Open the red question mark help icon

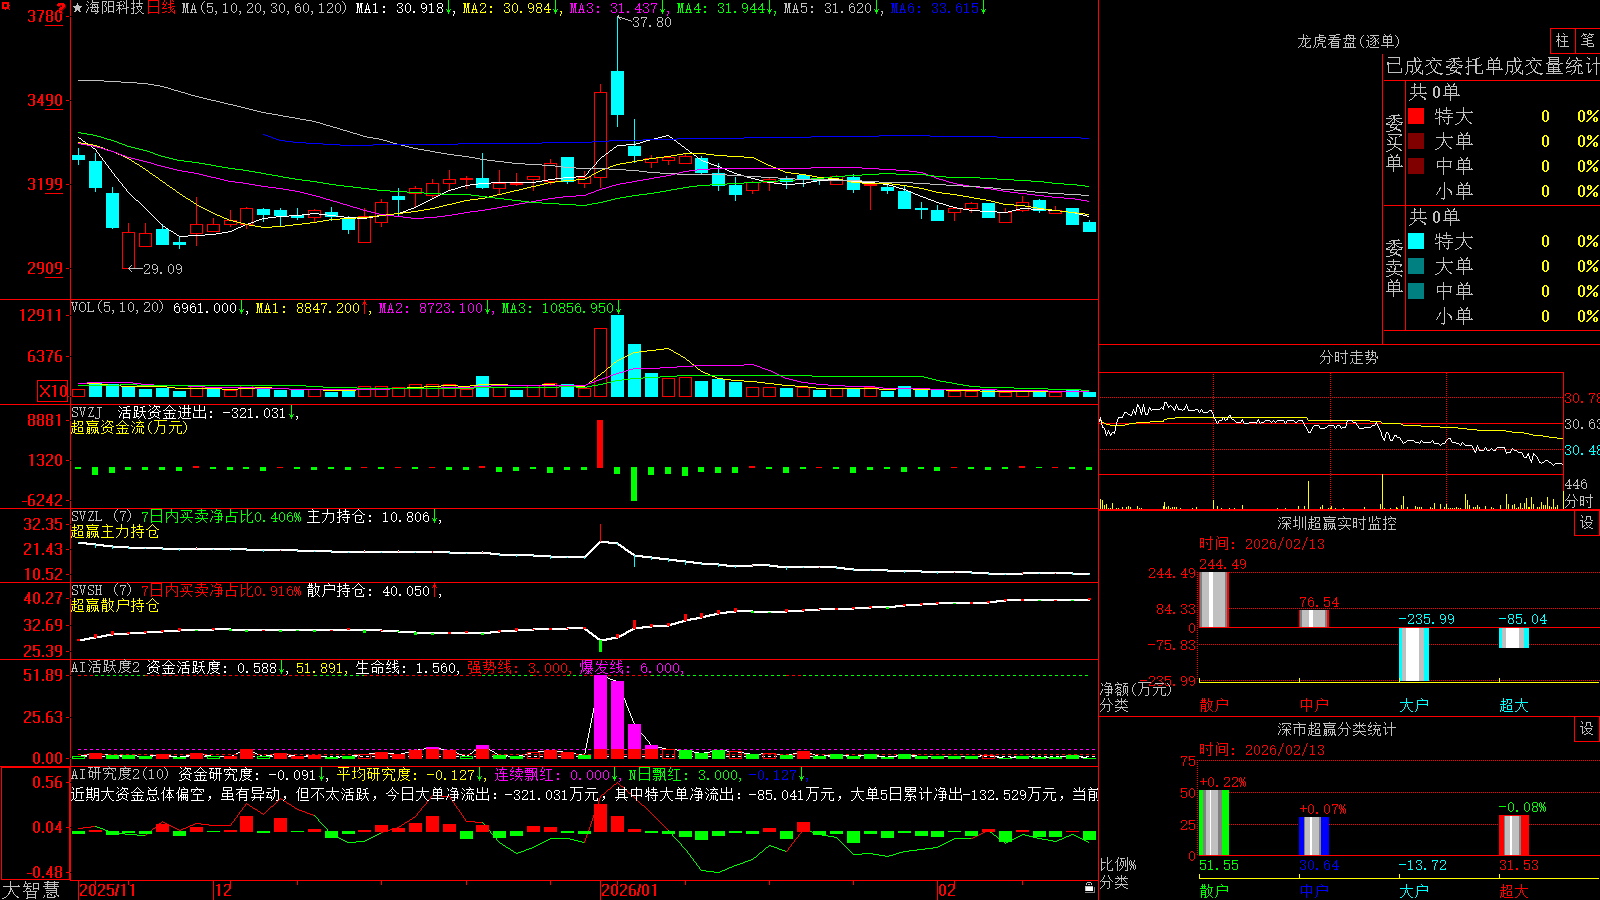(62, 8)
